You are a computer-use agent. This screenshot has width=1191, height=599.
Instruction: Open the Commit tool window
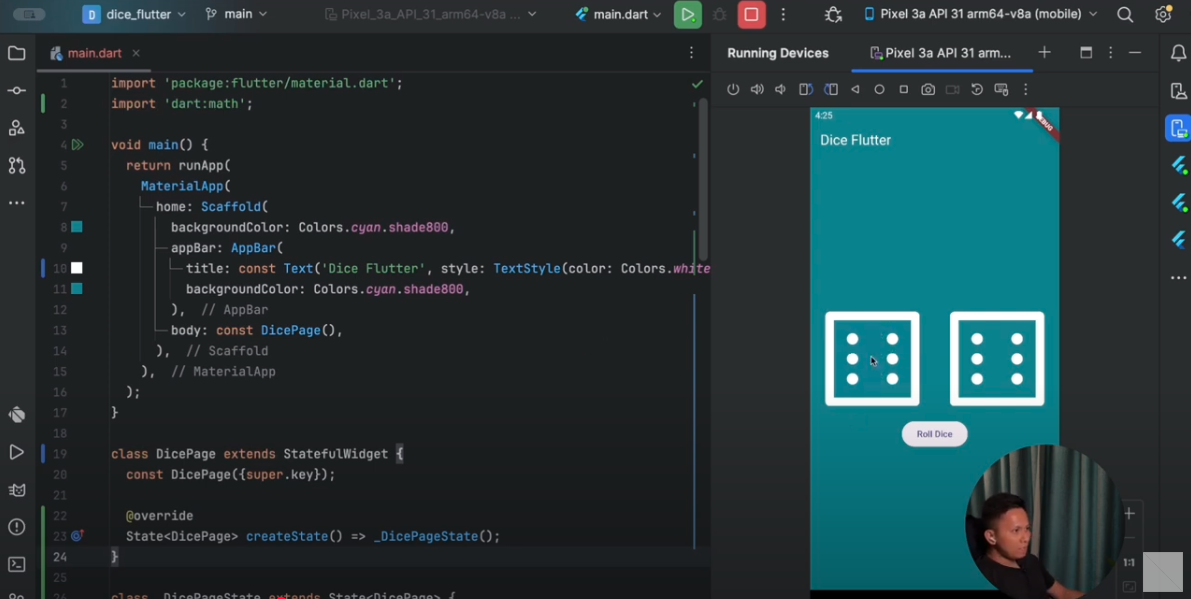tap(16, 90)
